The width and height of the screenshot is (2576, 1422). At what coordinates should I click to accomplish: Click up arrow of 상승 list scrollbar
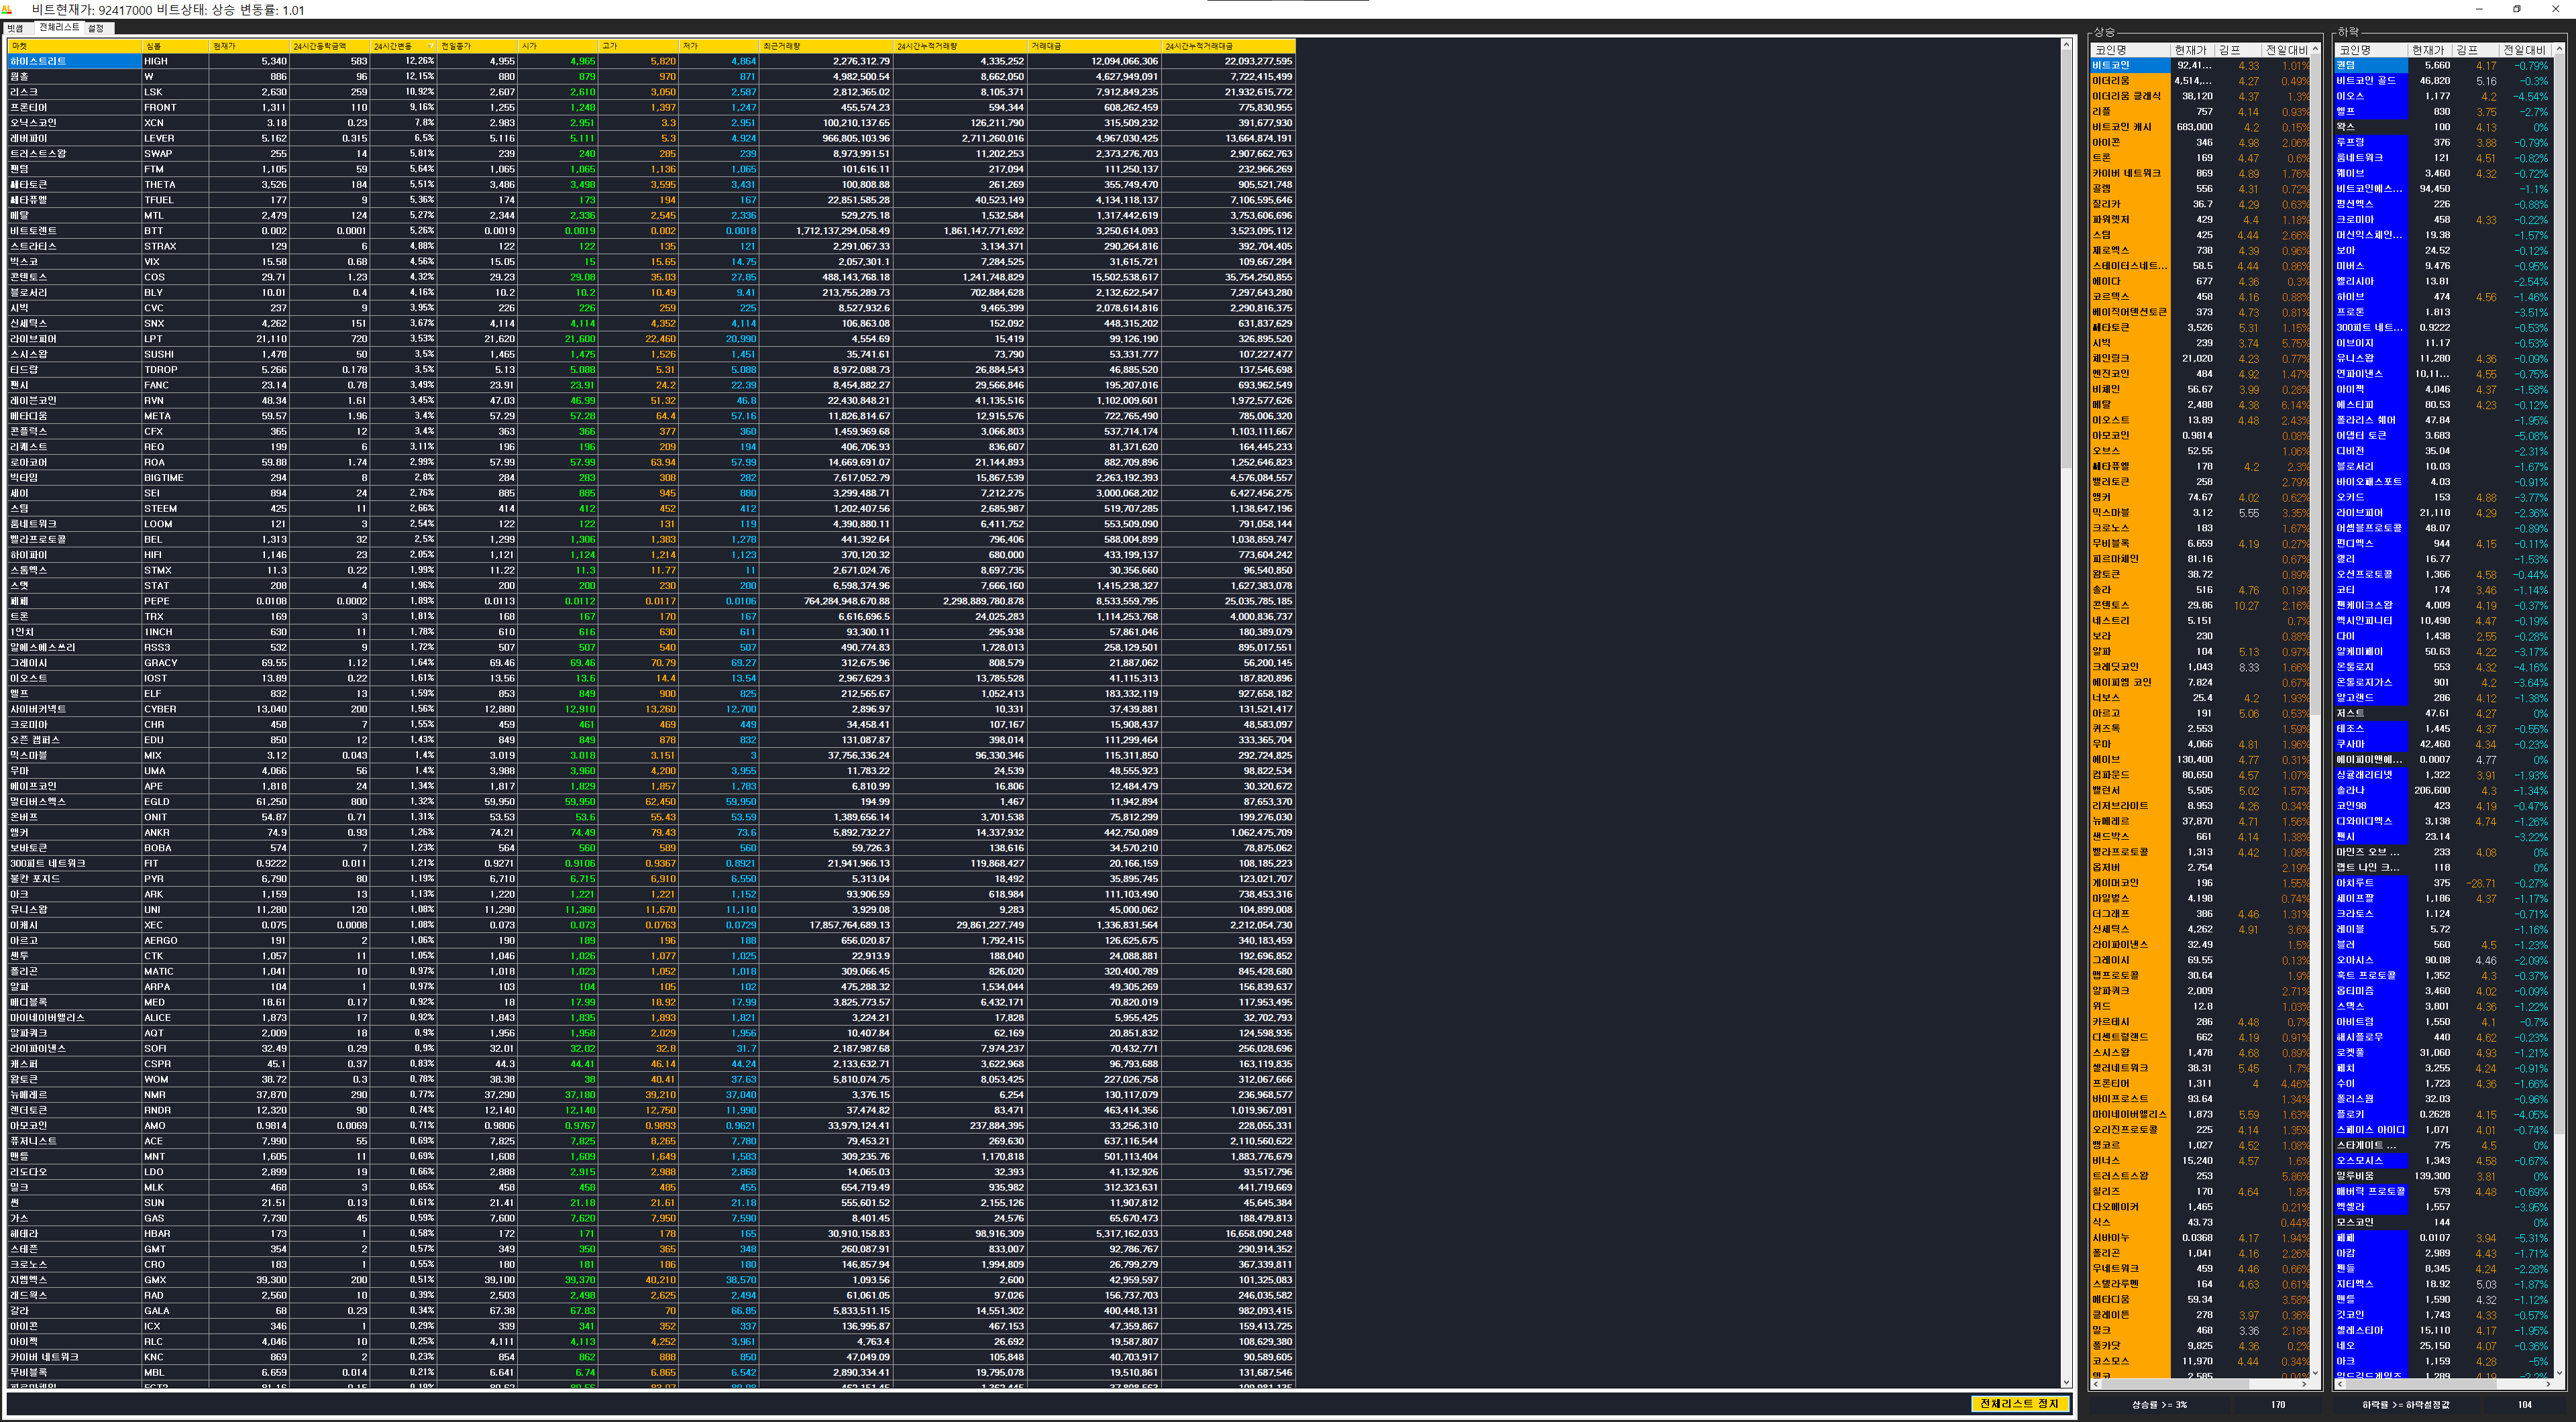pos(2316,49)
